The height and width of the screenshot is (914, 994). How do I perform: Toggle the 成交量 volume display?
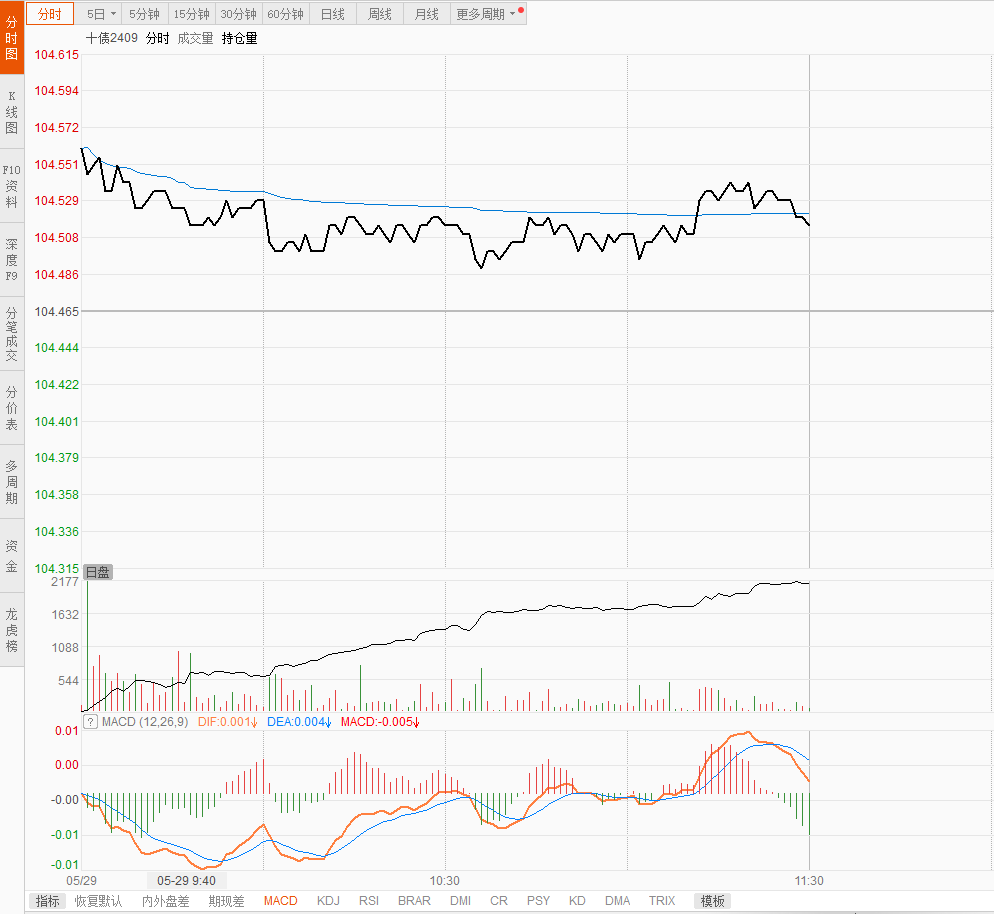point(195,38)
